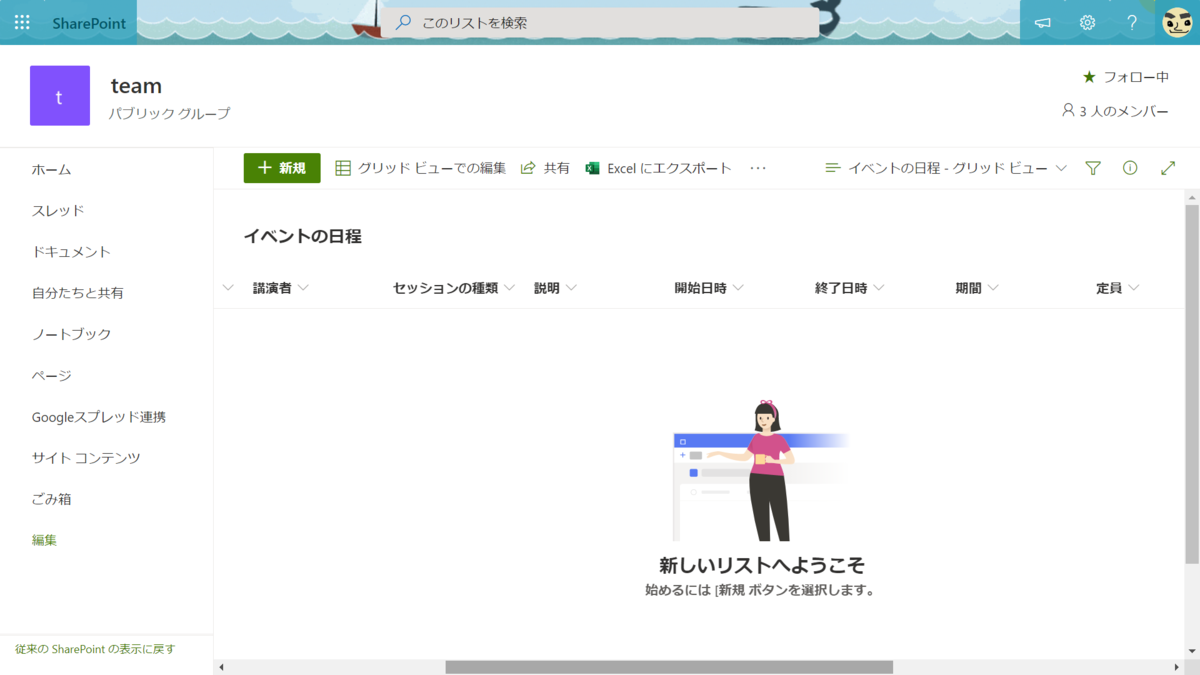
Task: Click グリッド ビューでの編集
Action: tap(421, 168)
